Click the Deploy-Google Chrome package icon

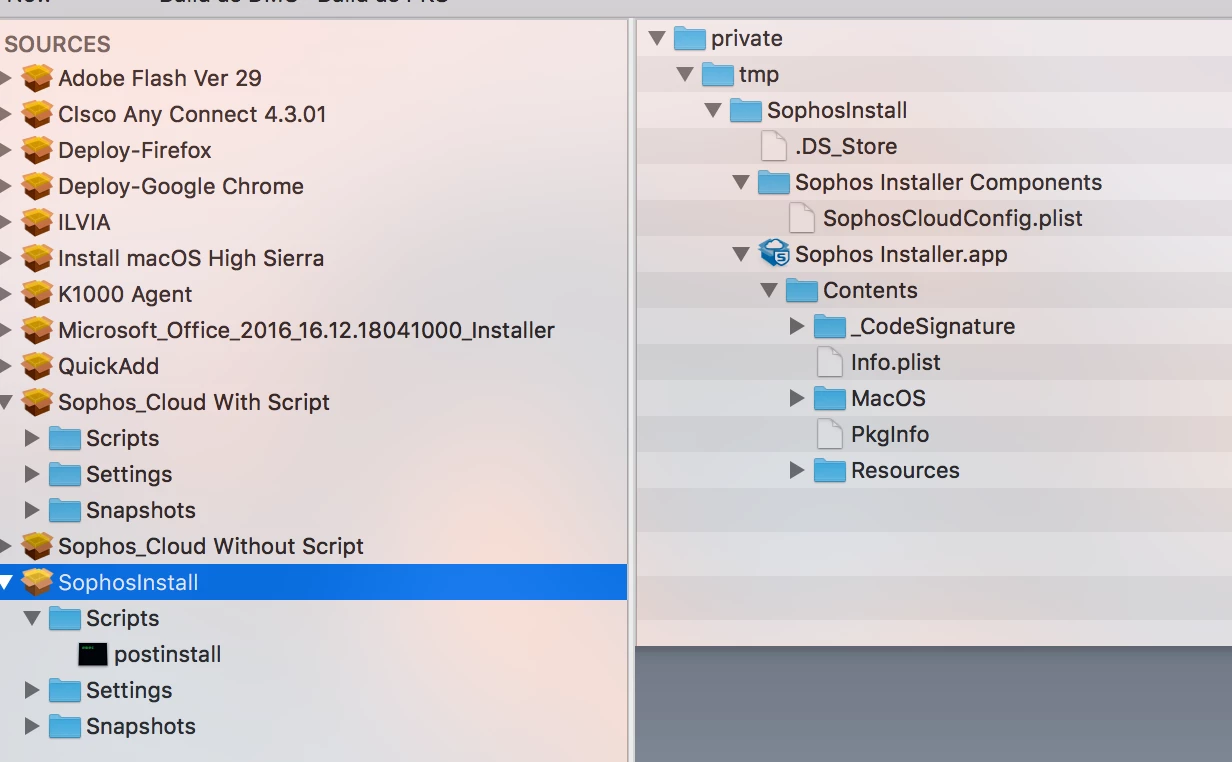(37, 186)
